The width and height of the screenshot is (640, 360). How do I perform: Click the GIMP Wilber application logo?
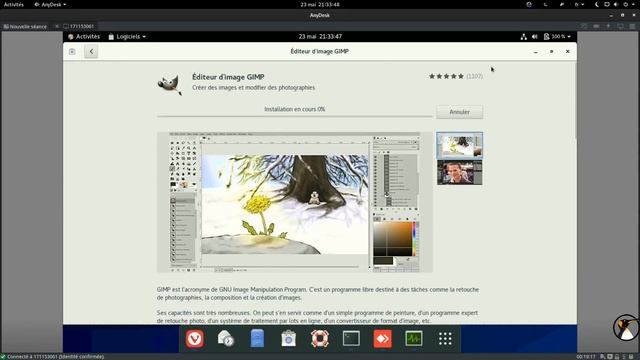pyautogui.click(x=170, y=84)
